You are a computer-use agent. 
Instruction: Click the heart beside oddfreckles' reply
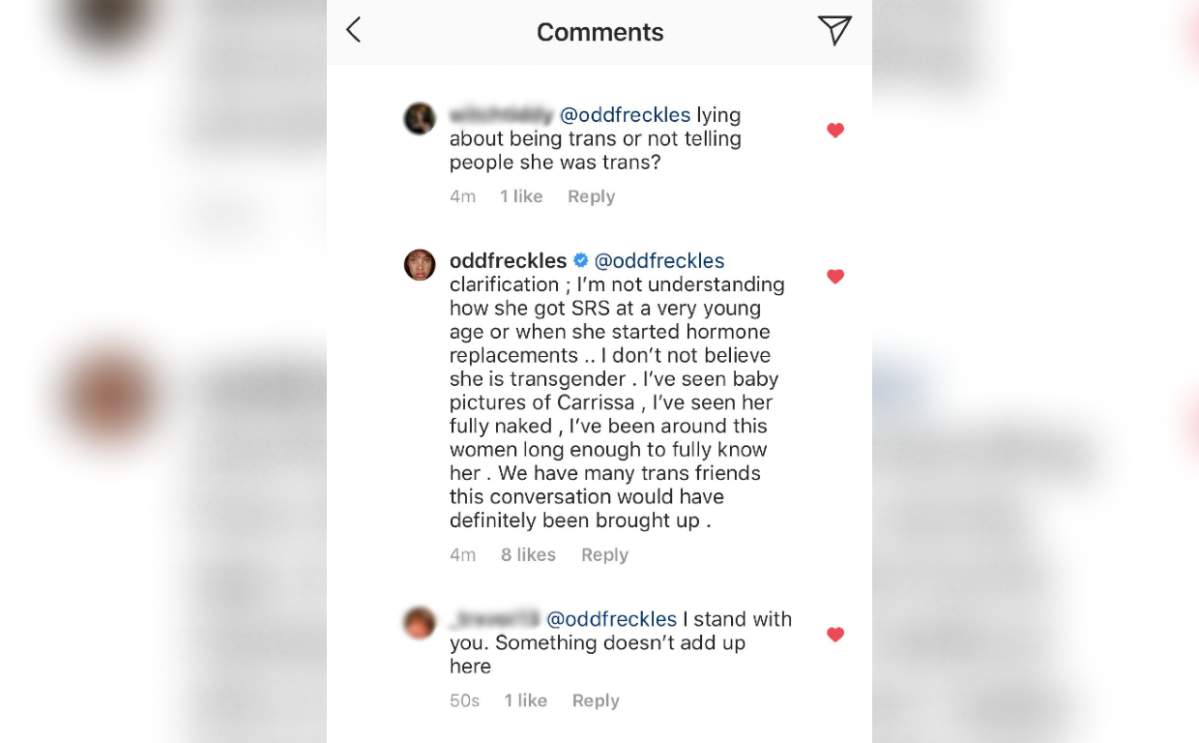(x=835, y=277)
